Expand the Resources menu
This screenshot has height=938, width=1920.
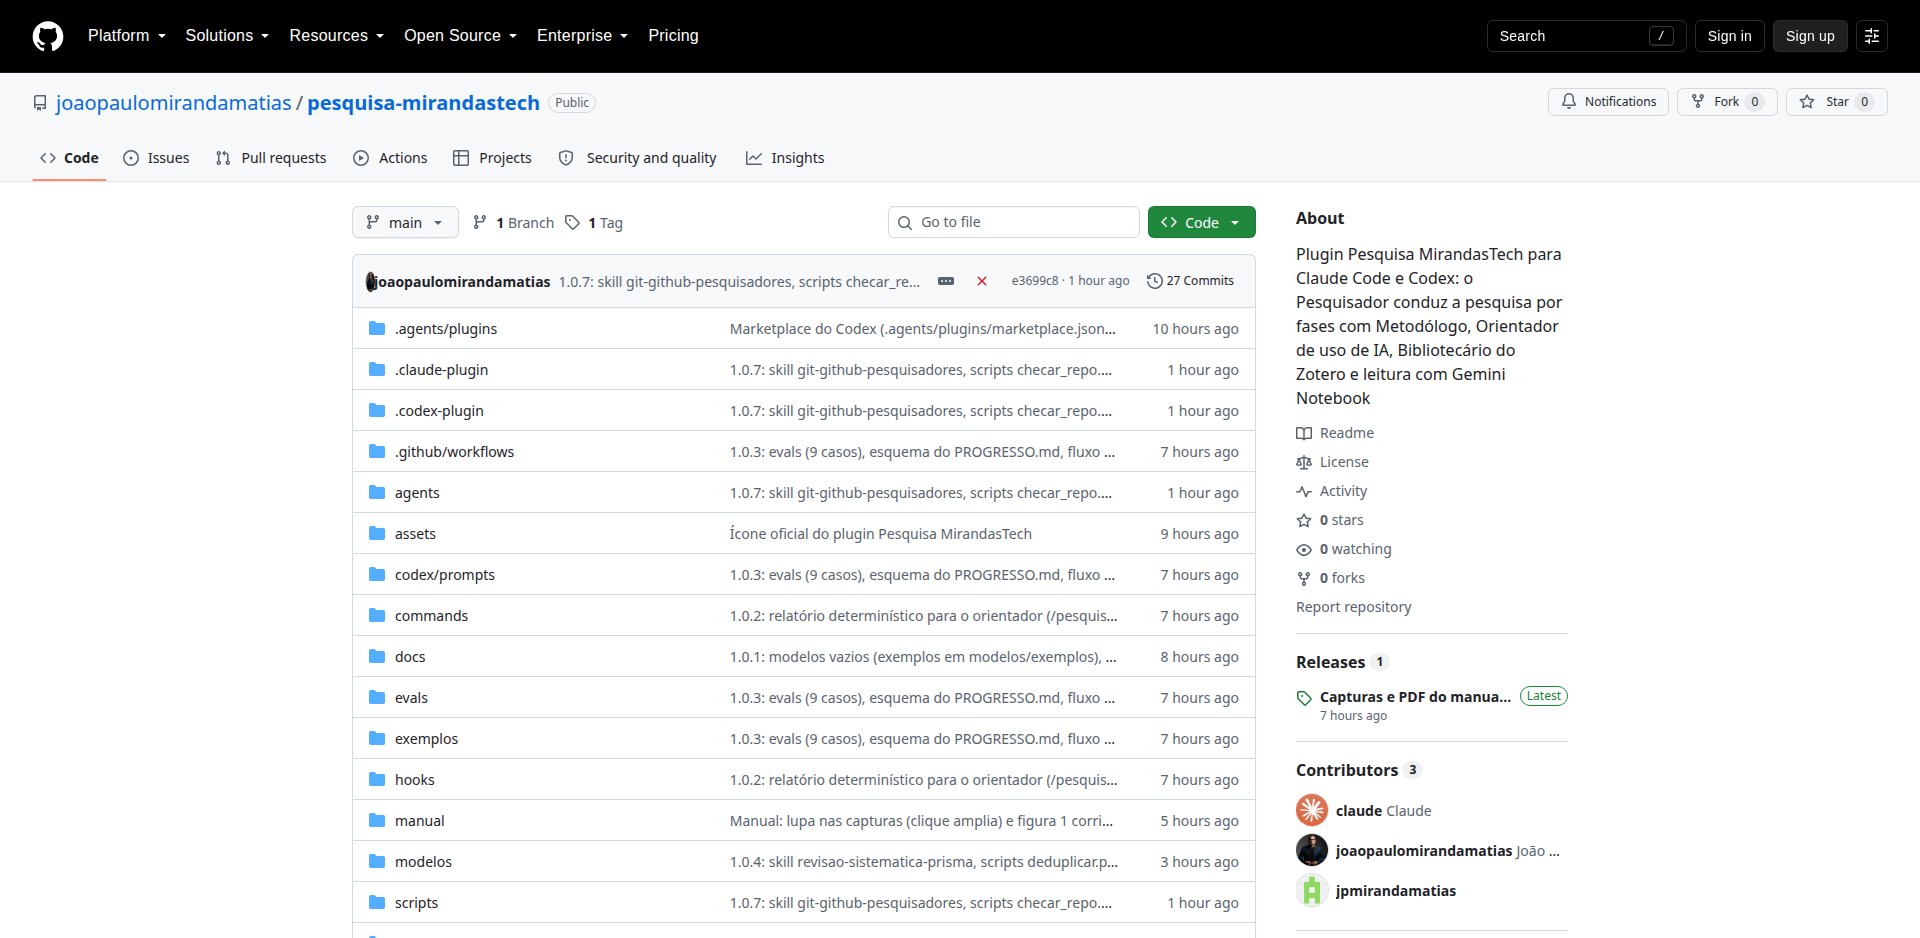(x=337, y=35)
